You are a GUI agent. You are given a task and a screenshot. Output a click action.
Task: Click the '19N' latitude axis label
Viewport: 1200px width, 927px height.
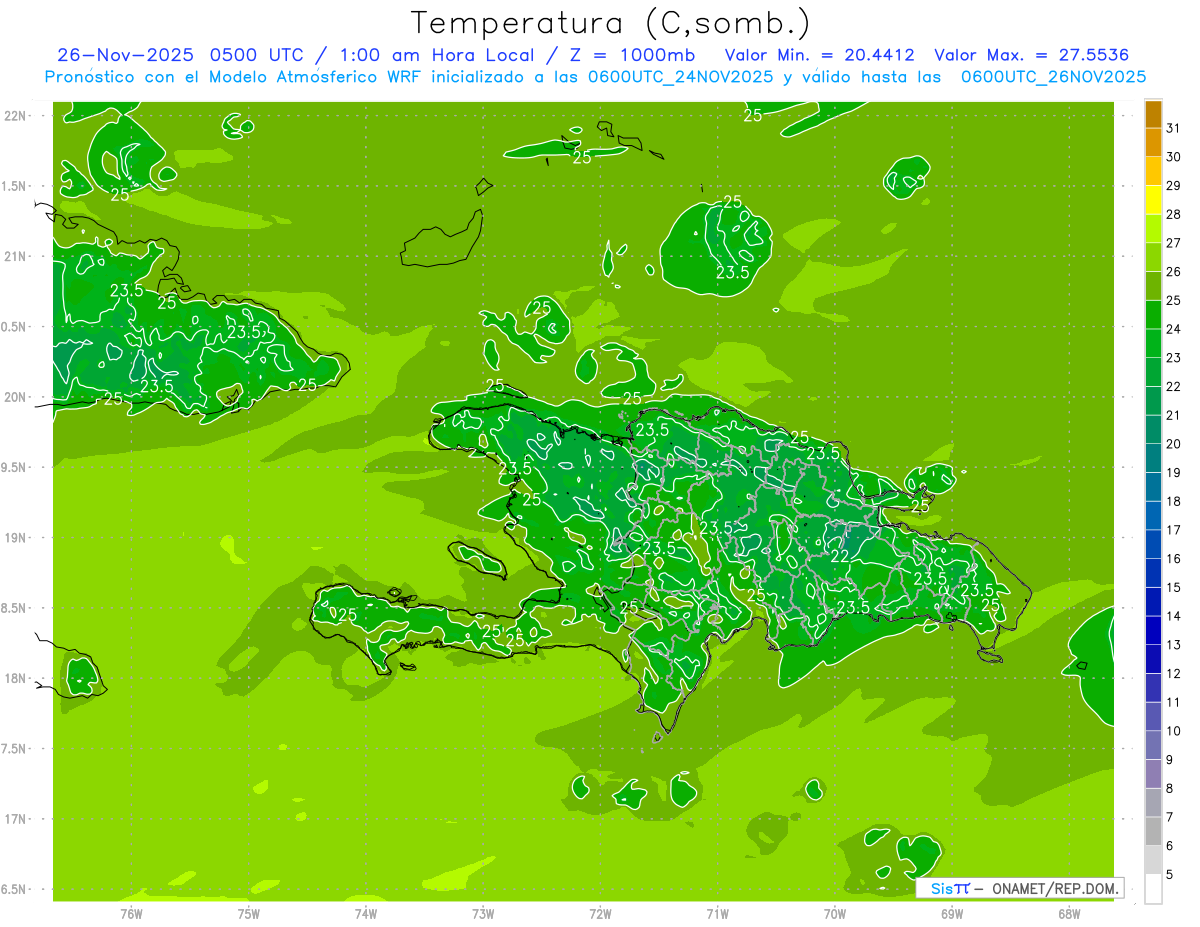[x=17, y=538]
